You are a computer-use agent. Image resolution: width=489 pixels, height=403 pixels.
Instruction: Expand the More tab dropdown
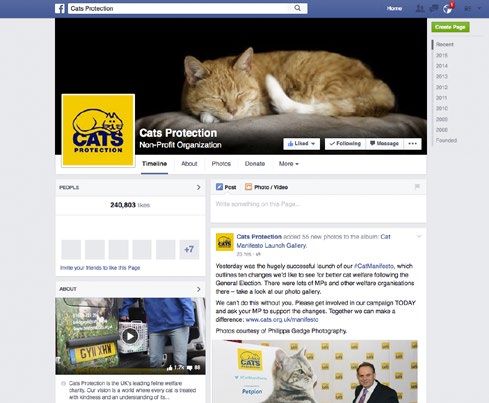(289, 164)
